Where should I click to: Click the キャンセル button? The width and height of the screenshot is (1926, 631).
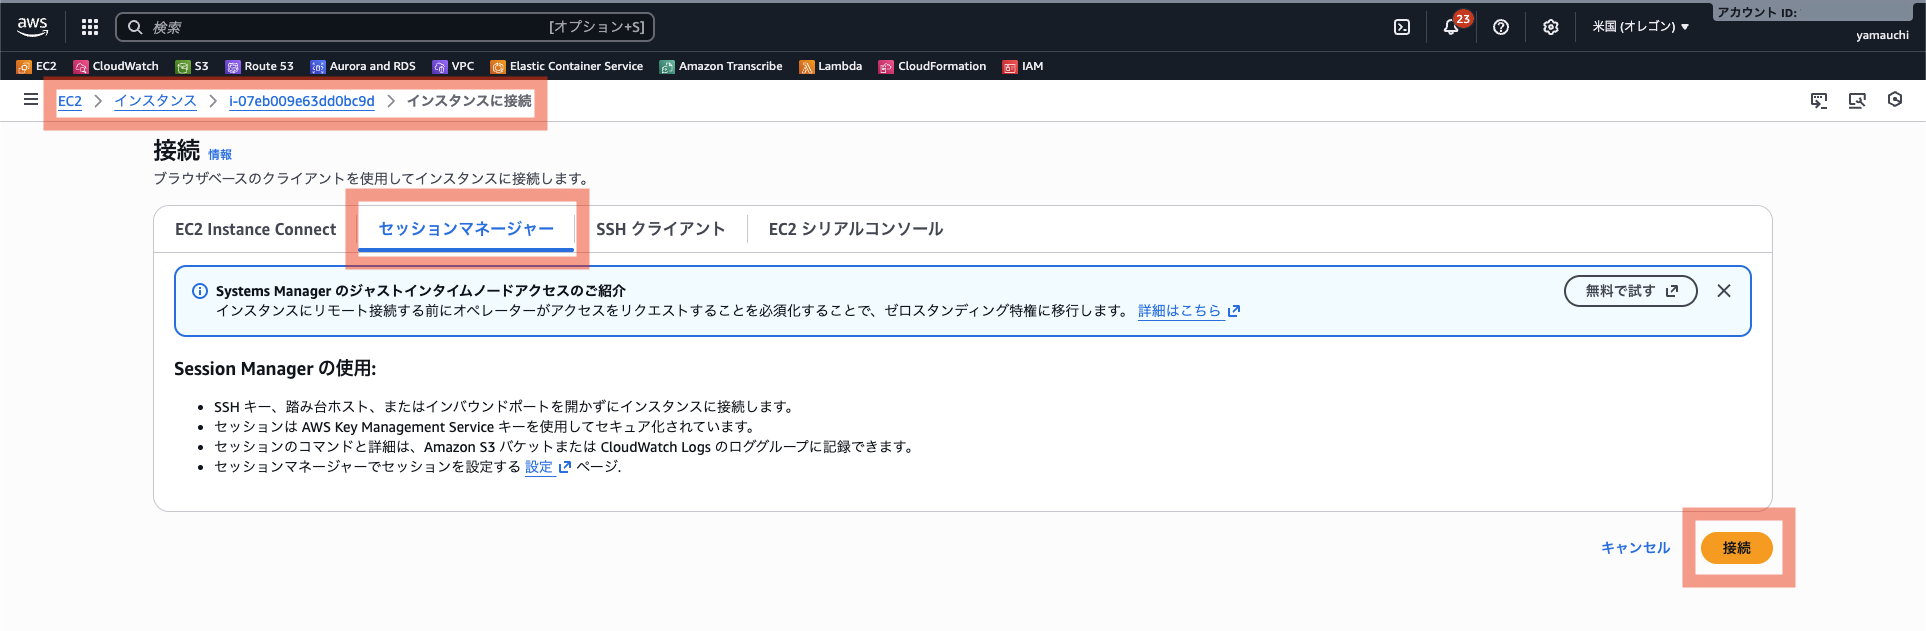tap(1636, 548)
